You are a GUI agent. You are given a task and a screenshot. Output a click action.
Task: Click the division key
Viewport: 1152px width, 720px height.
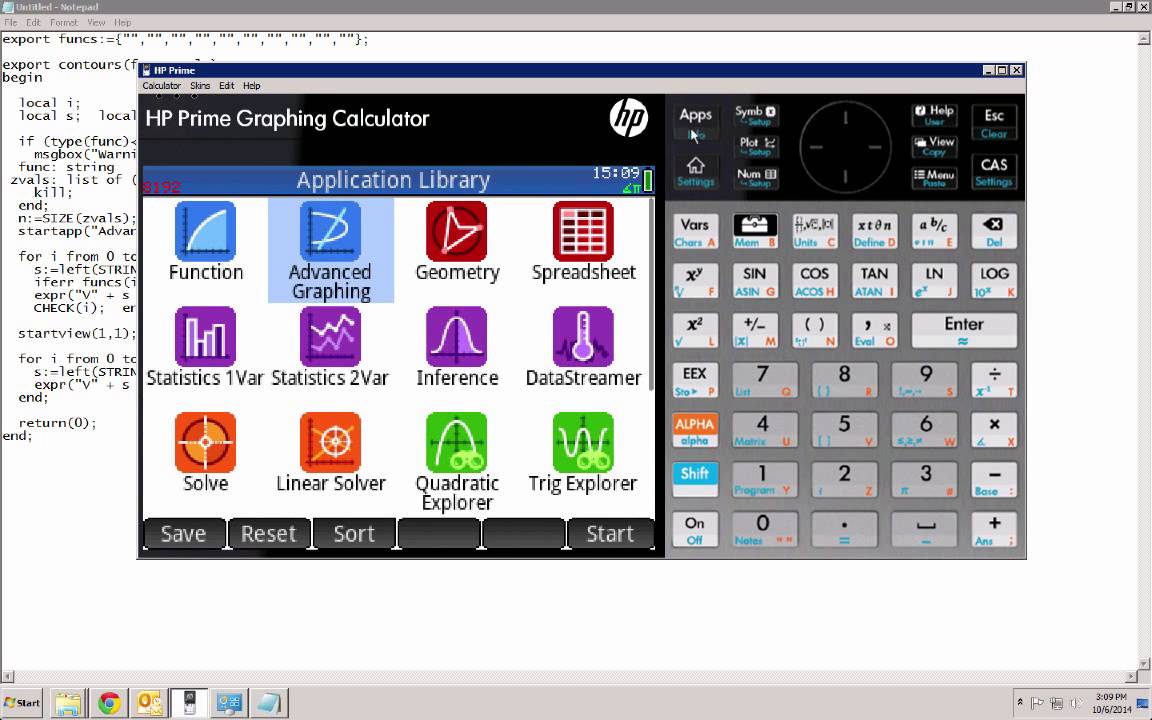[994, 380]
